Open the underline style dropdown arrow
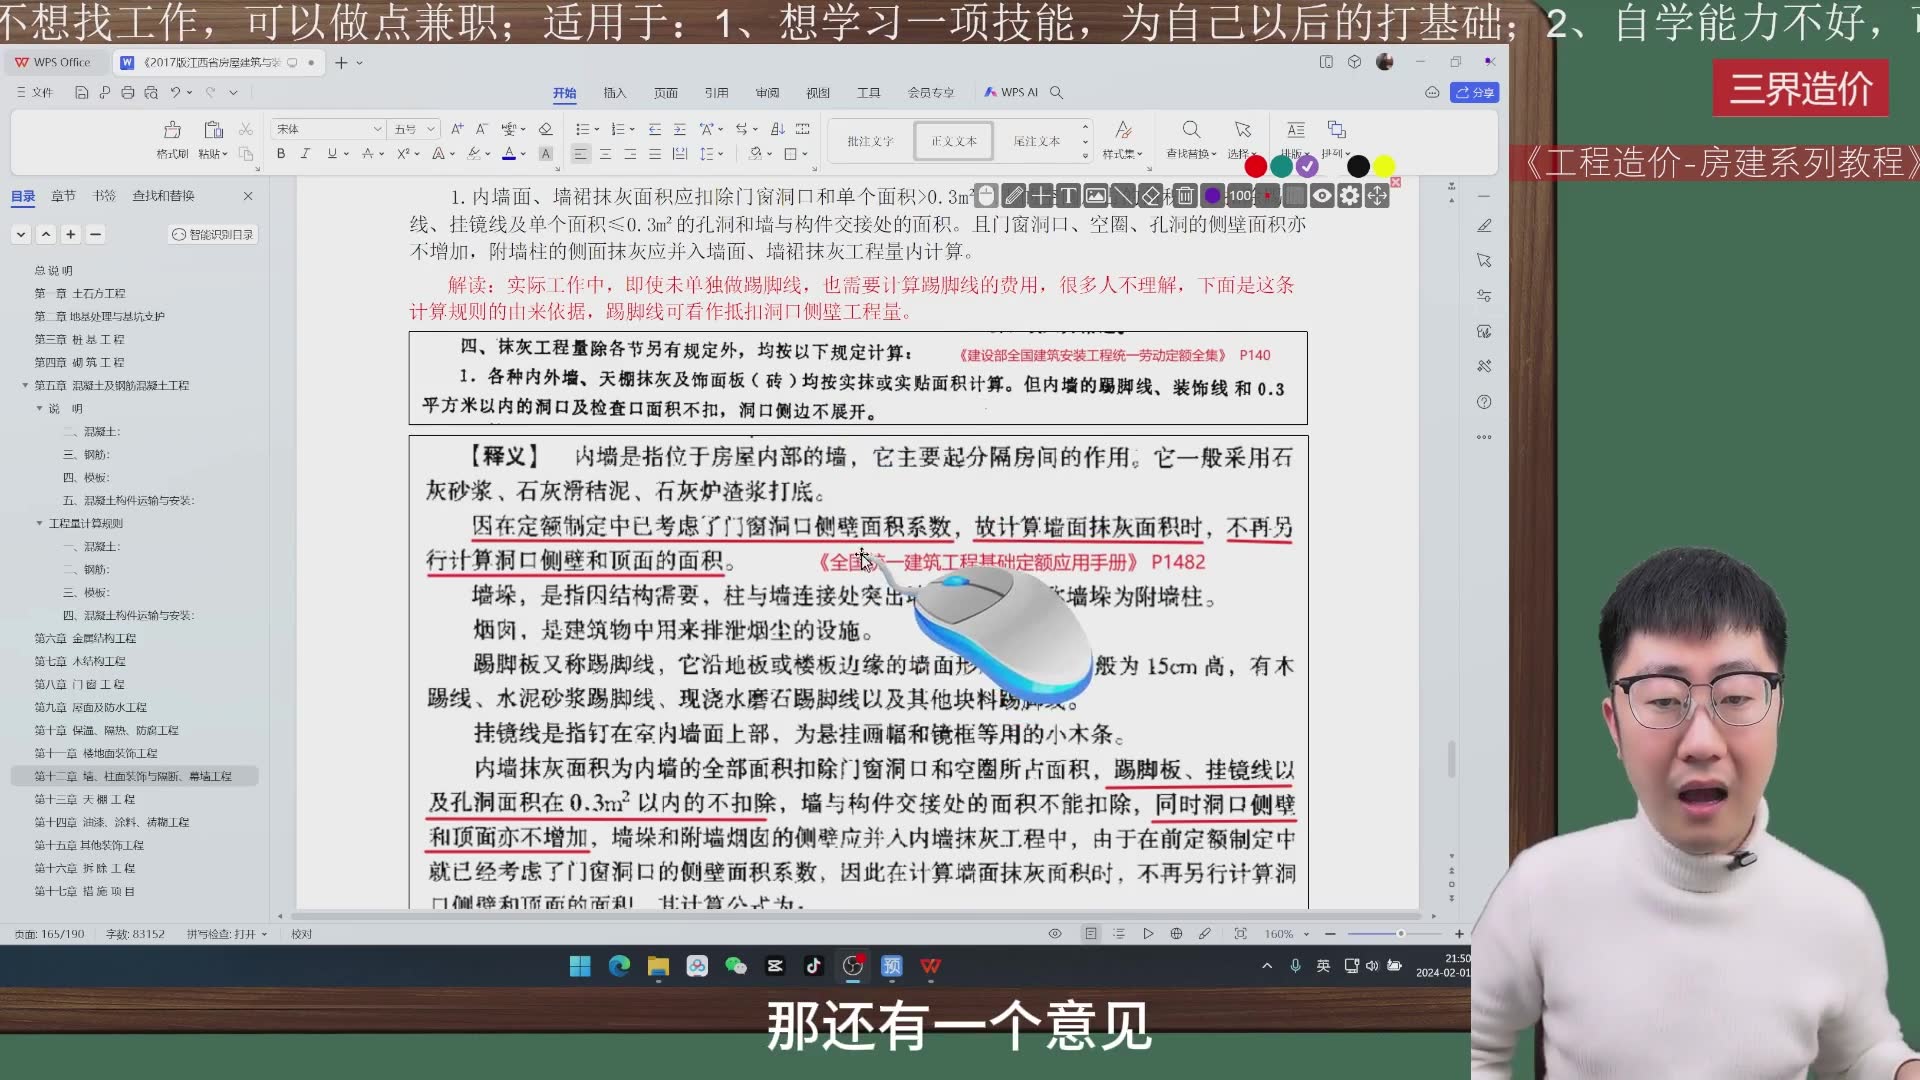 click(x=346, y=154)
